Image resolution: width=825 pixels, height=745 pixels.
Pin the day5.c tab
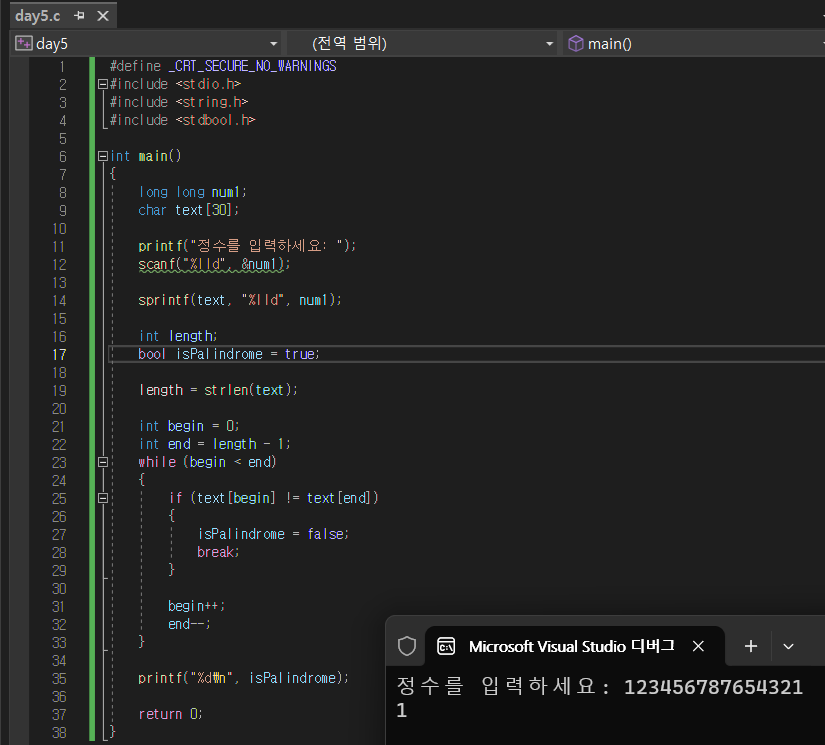(x=79, y=16)
